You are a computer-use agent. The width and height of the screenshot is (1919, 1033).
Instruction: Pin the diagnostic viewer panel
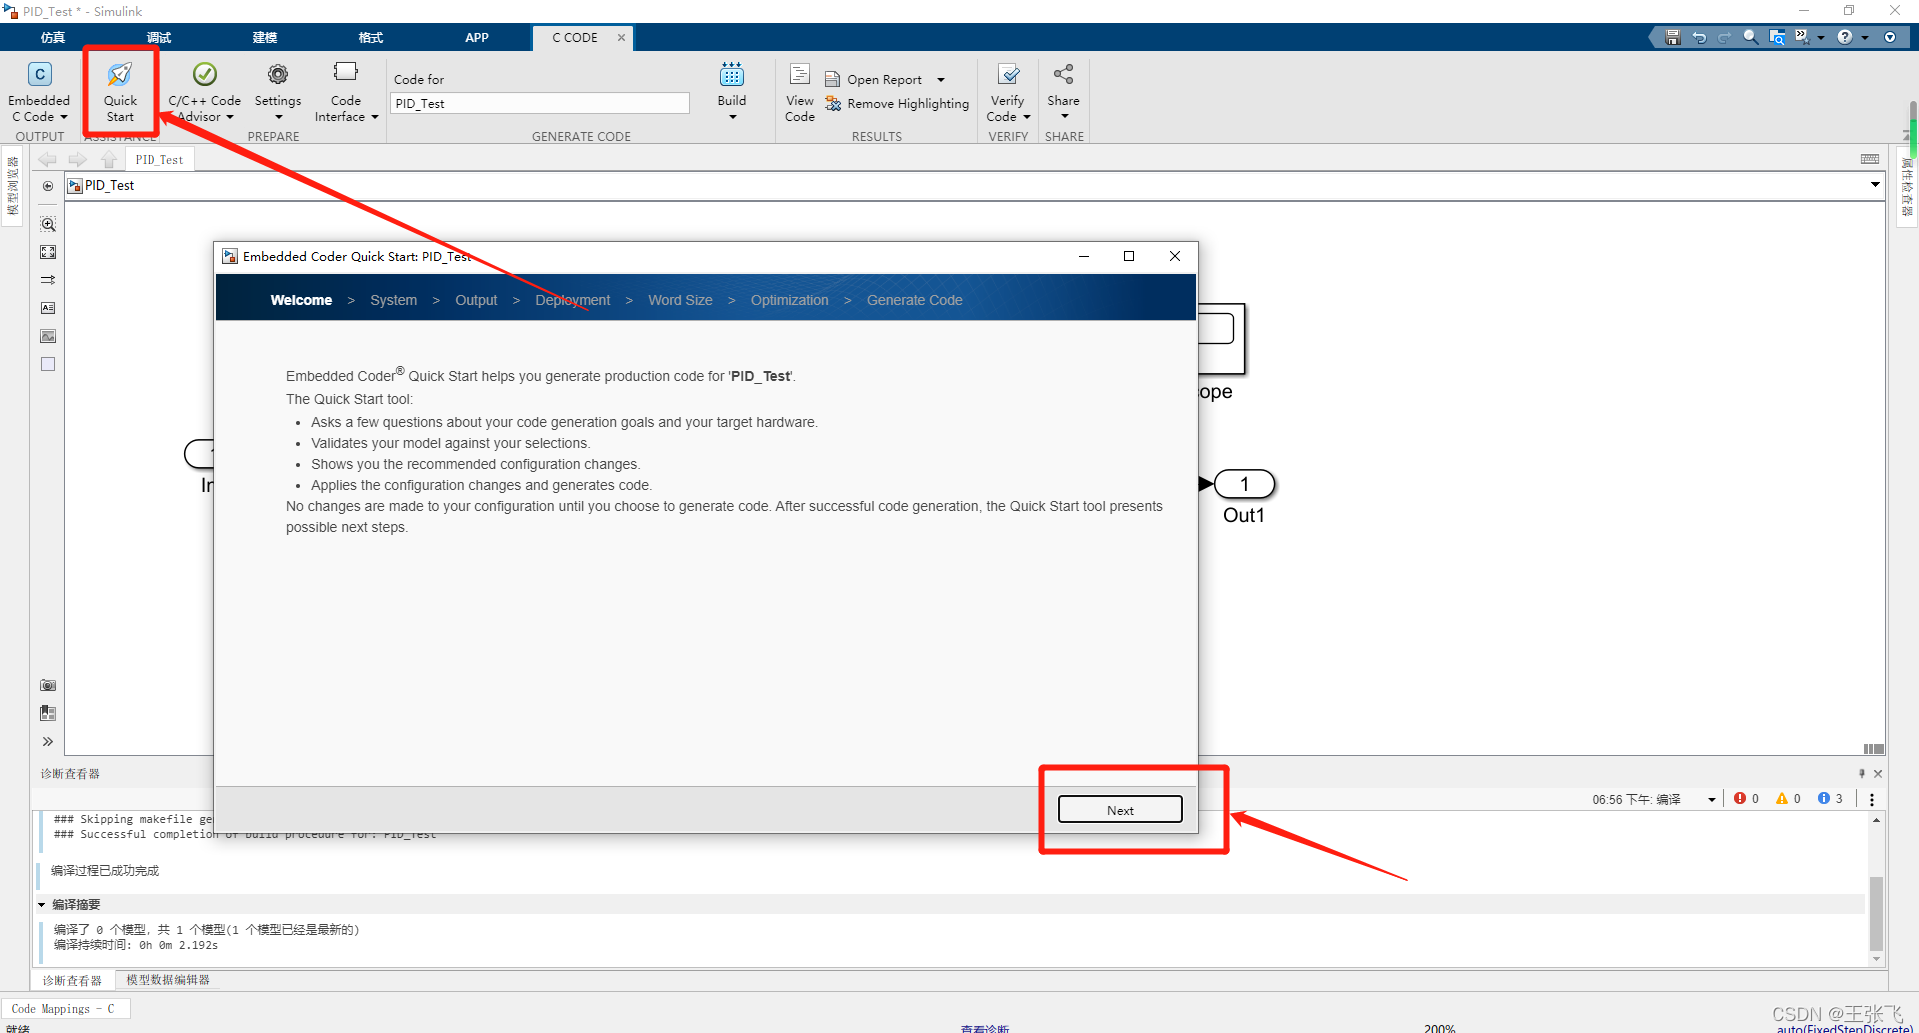point(1862,773)
